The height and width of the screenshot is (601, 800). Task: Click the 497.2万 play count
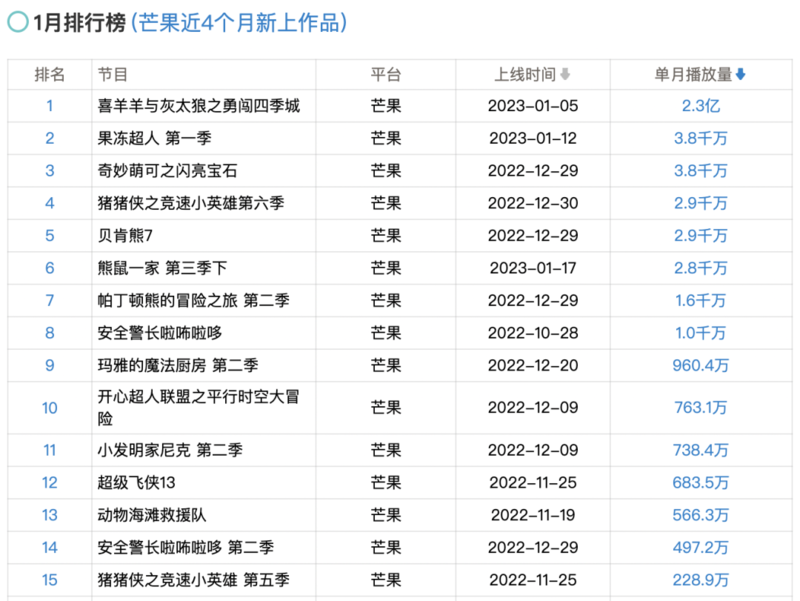click(701, 547)
